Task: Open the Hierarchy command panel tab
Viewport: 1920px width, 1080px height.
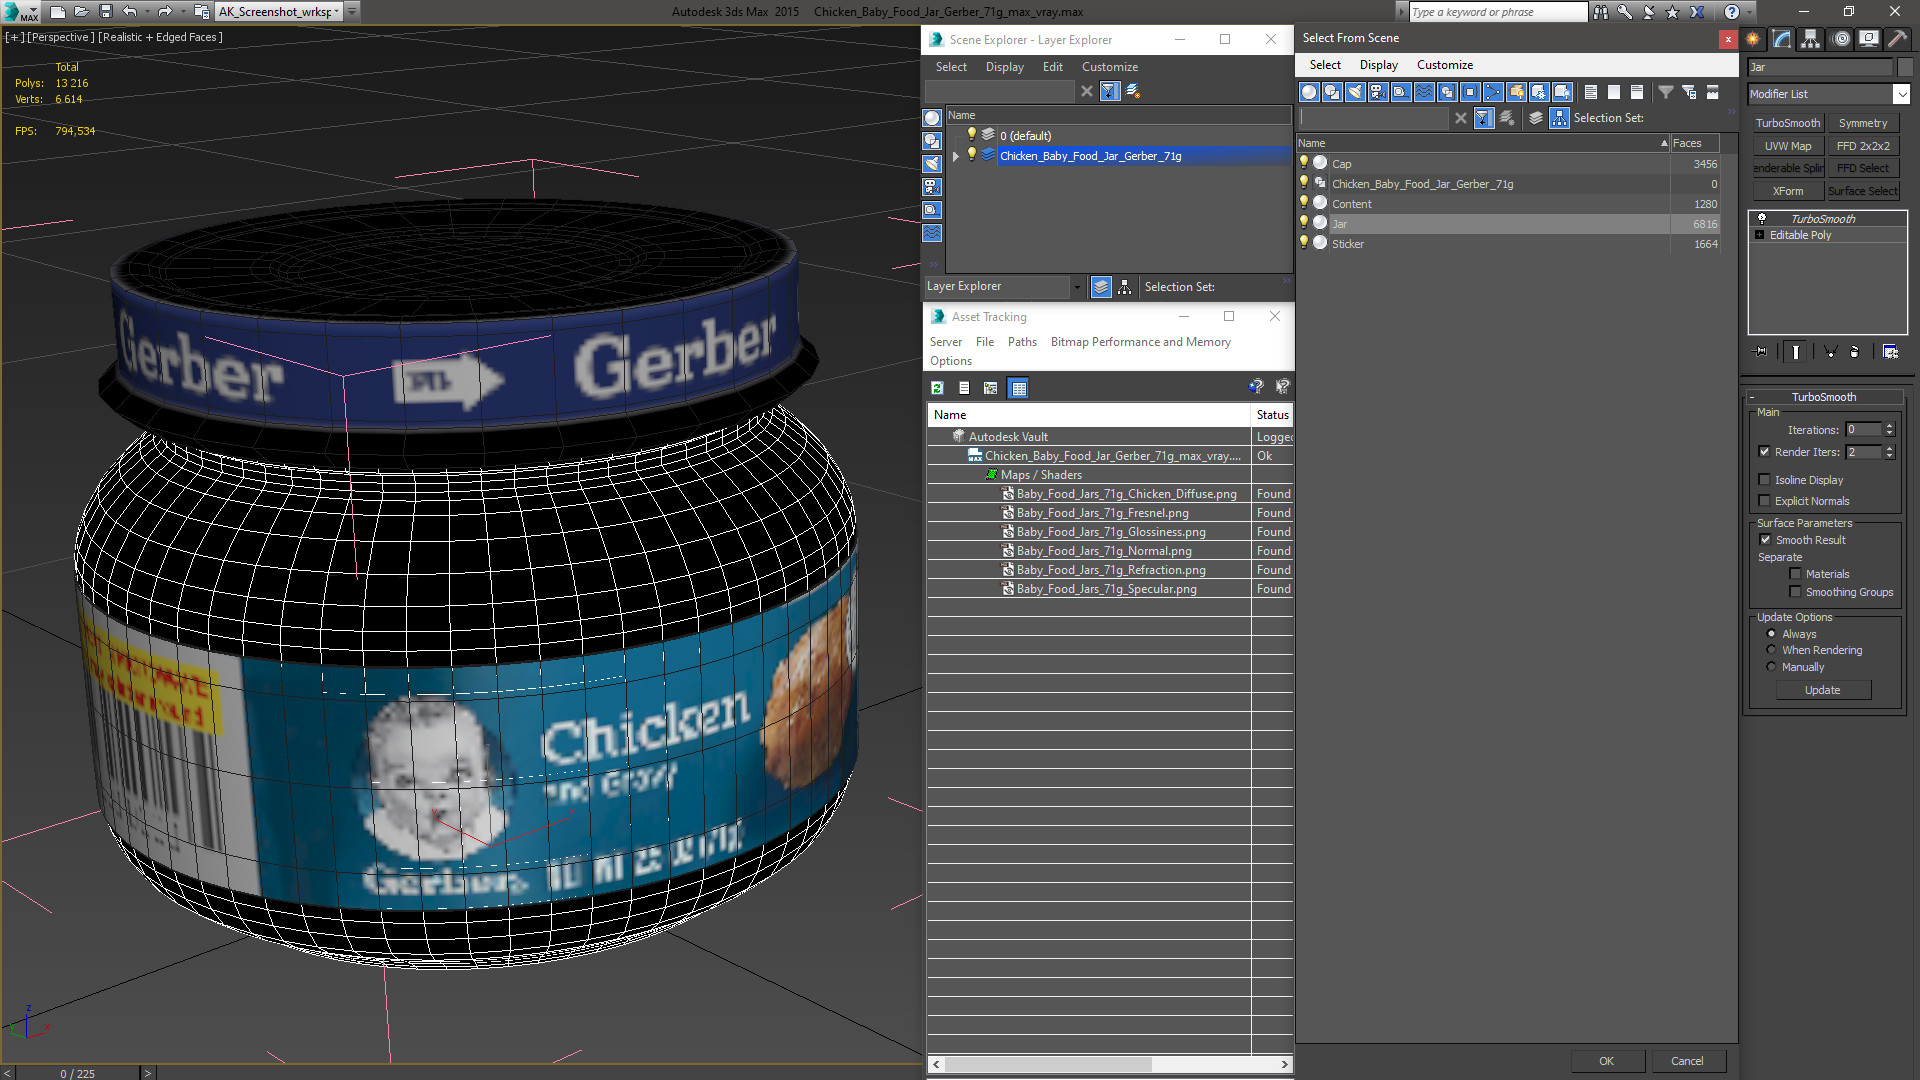Action: 1810,39
